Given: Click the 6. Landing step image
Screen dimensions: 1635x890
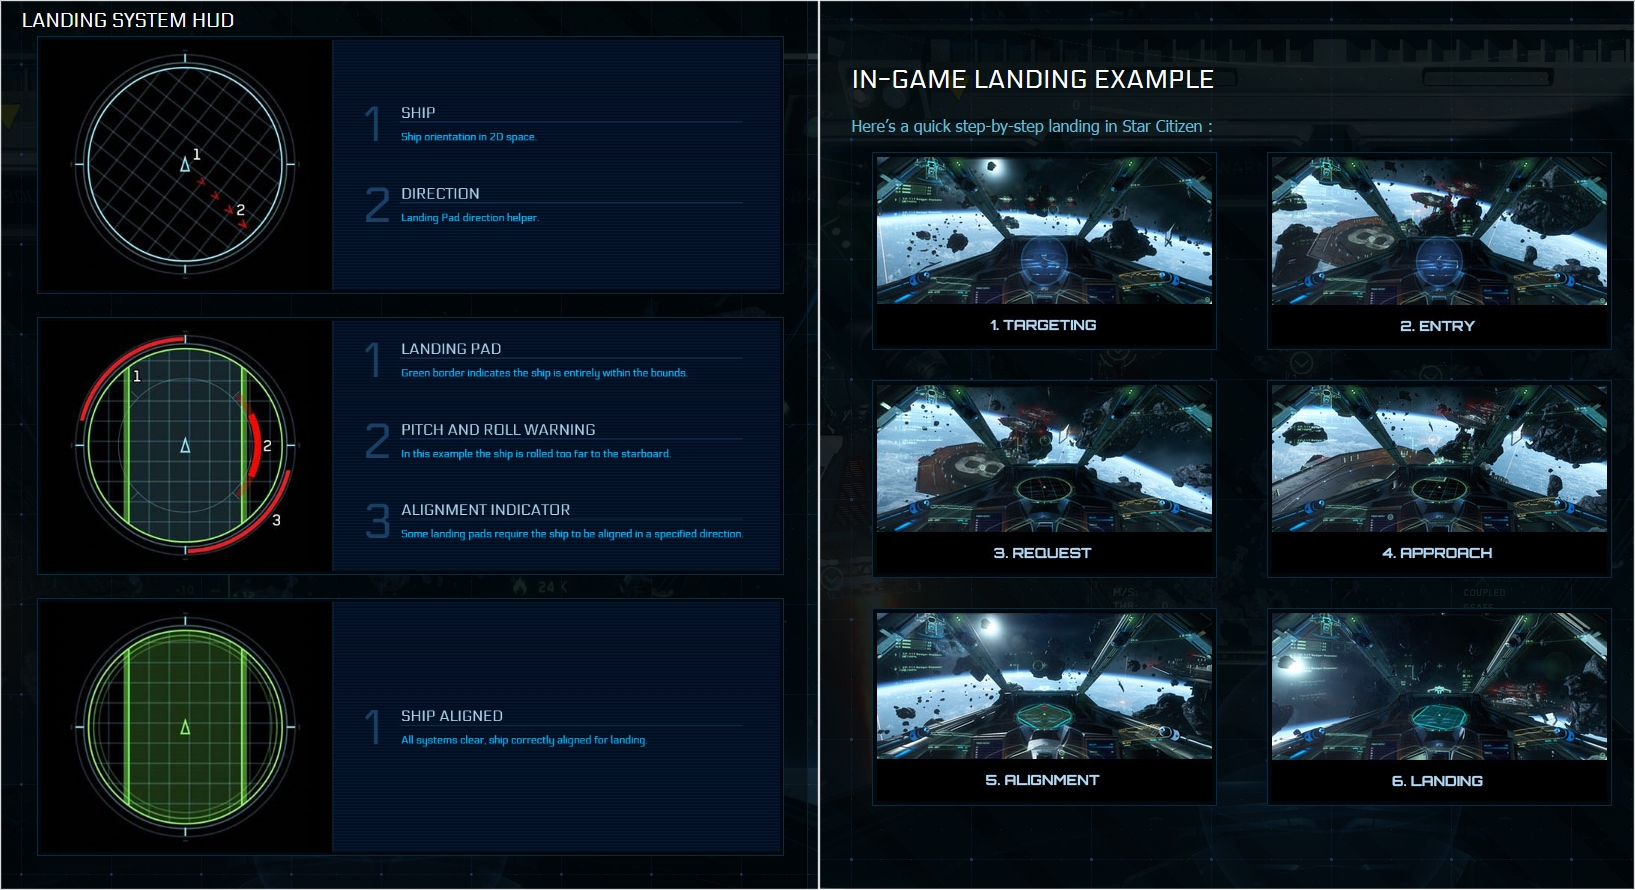Looking at the screenshot, I should 1439,686.
